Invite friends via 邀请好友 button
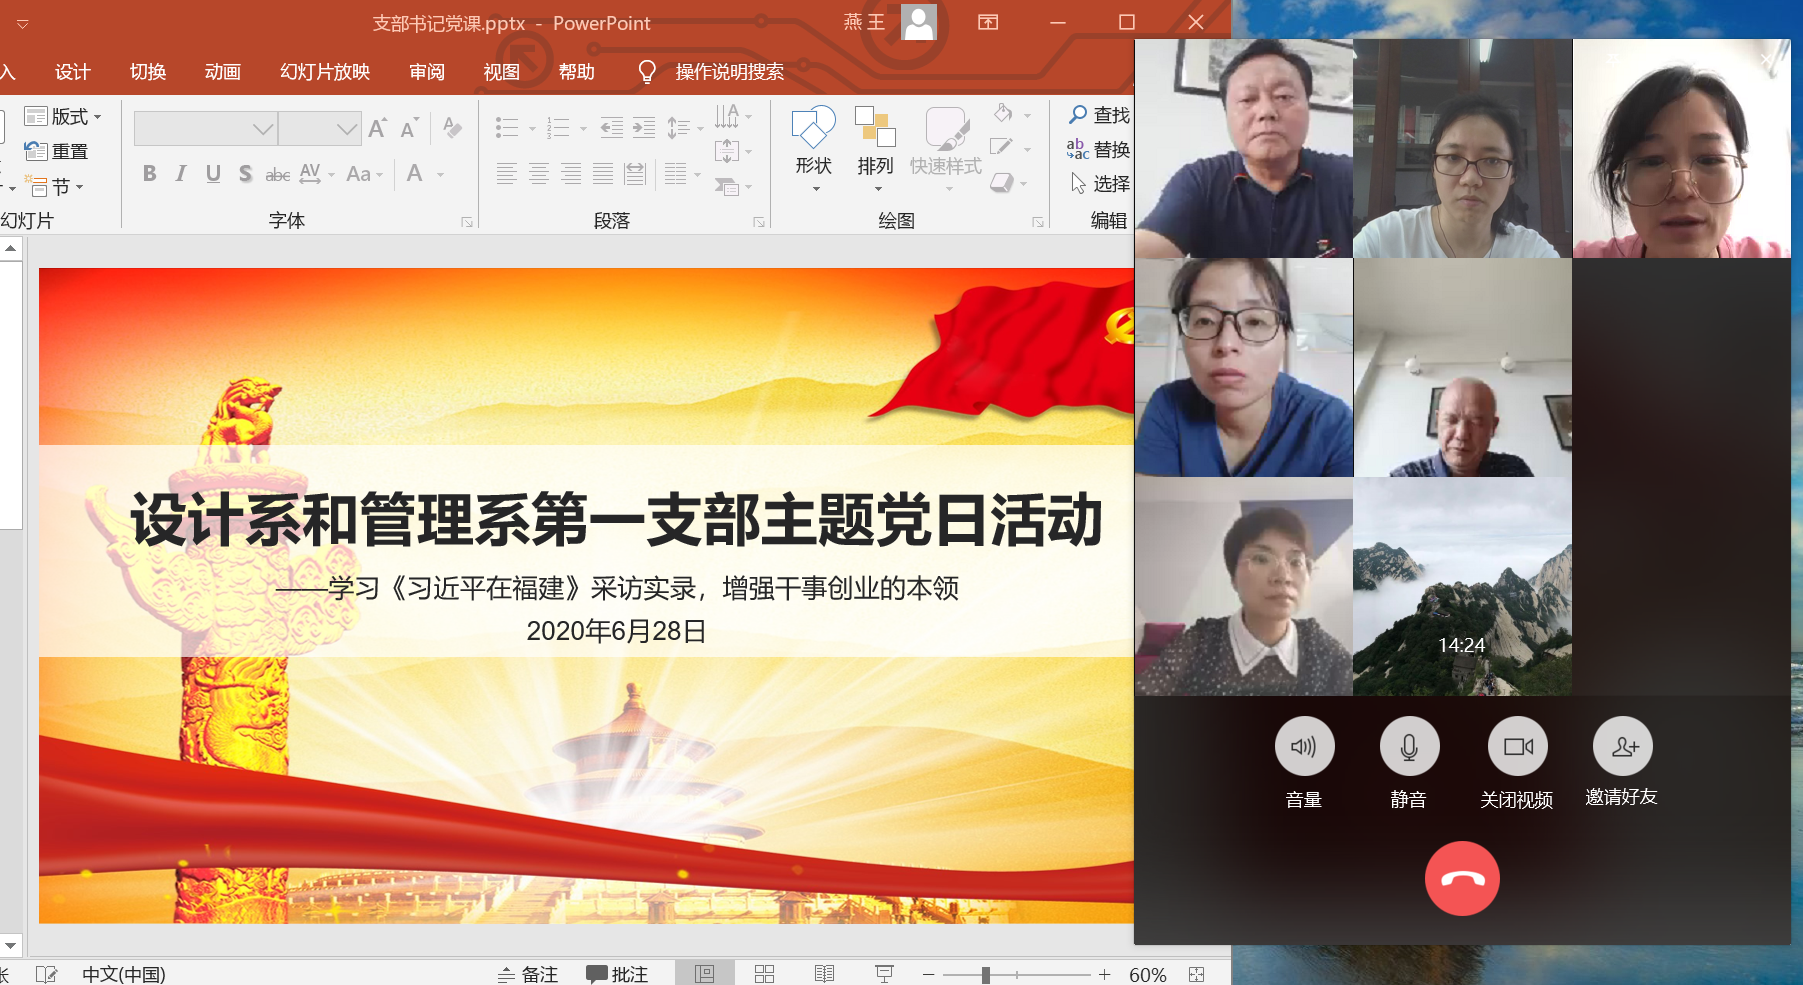Viewport: 1803px width, 985px height. coord(1622,746)
